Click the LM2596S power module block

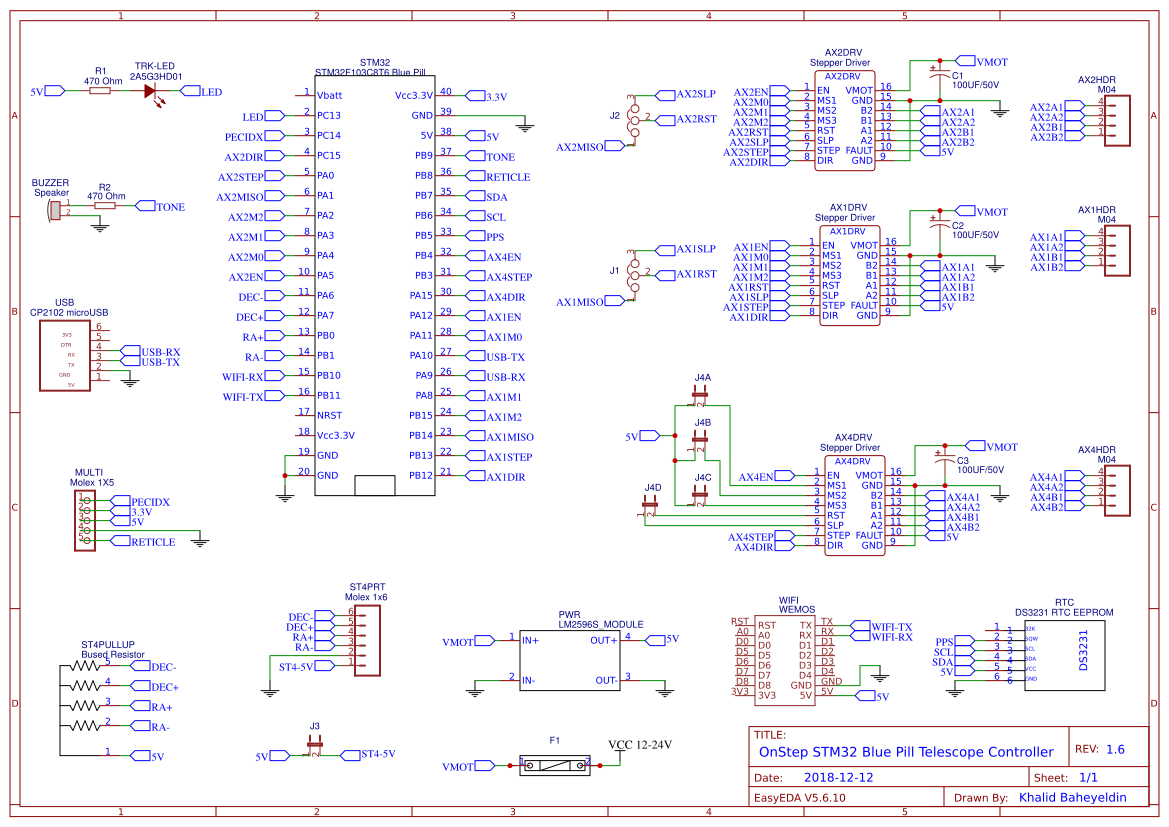[570, 660]
